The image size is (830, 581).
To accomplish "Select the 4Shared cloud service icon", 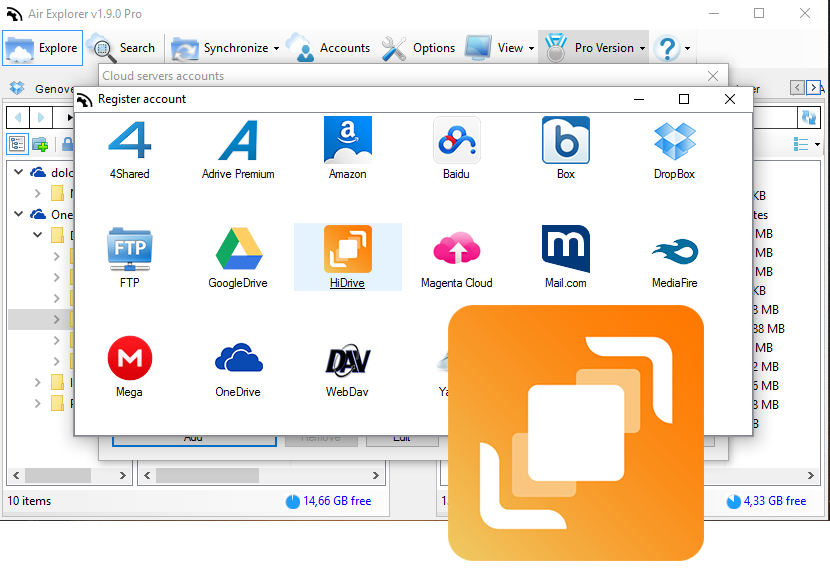I will 129,149.
